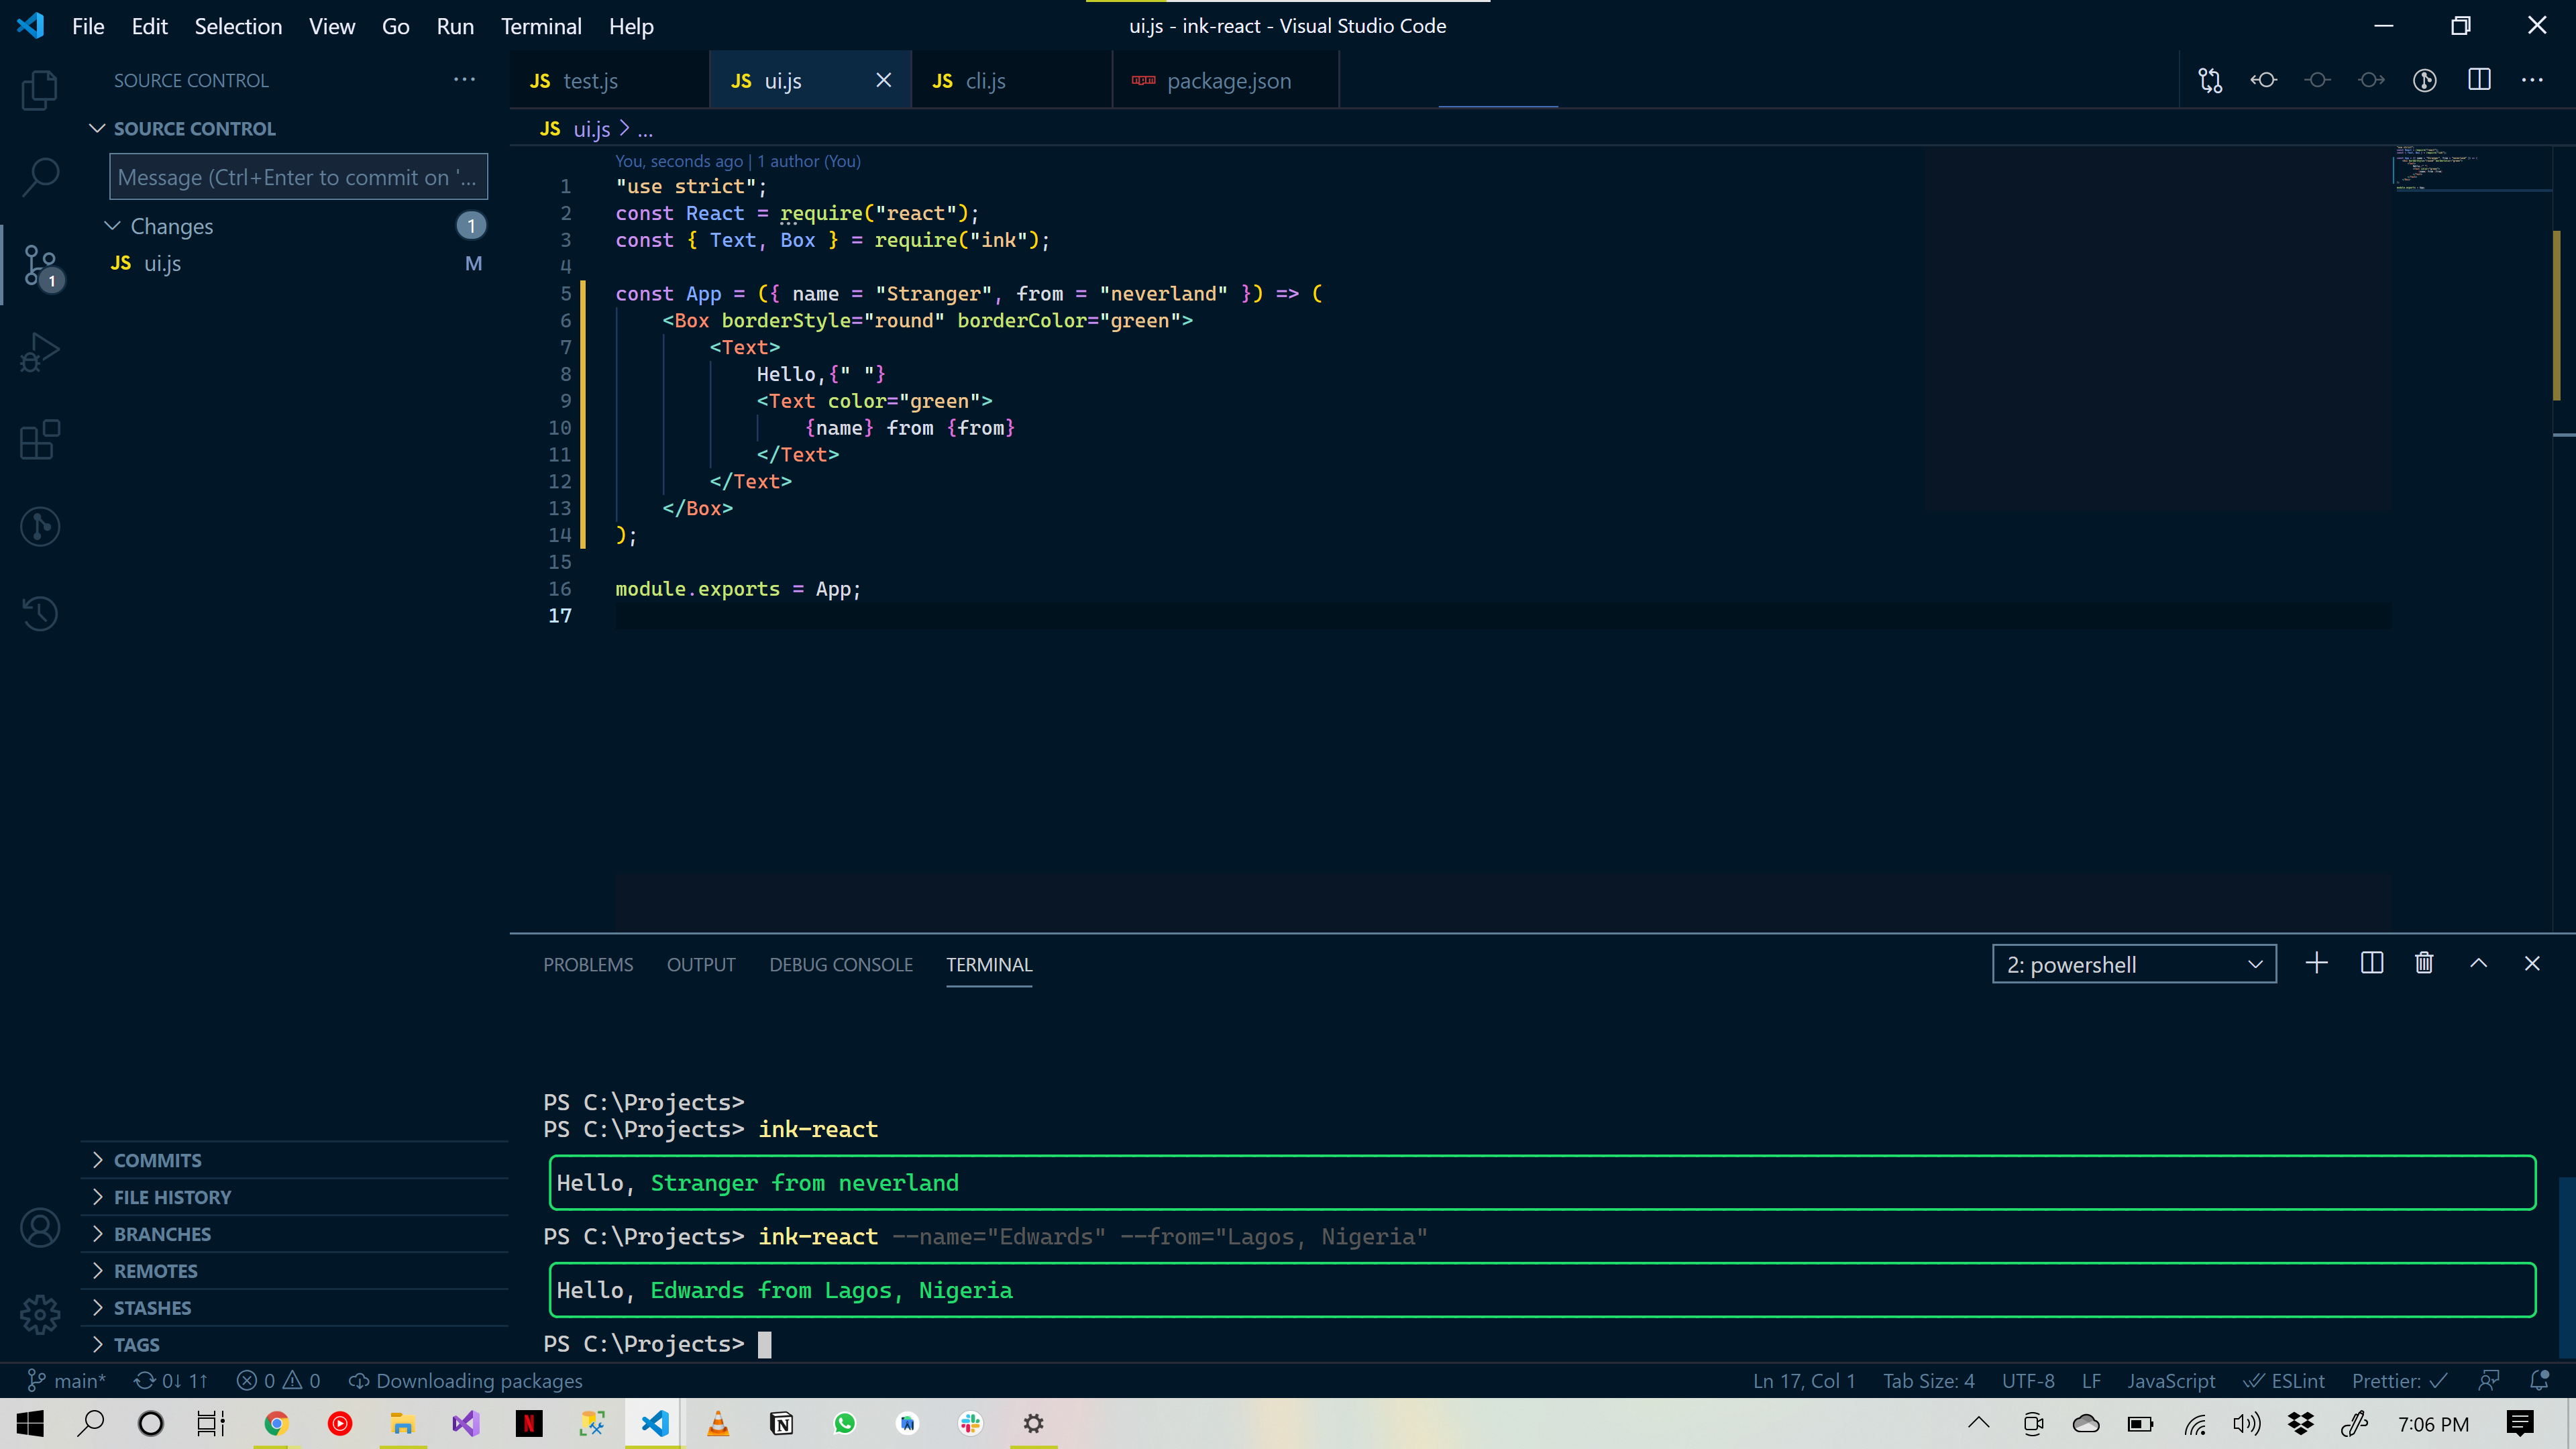Open the Manage gear in activity bar
The image size is (2576, 1449).
tap(40, 1314)
